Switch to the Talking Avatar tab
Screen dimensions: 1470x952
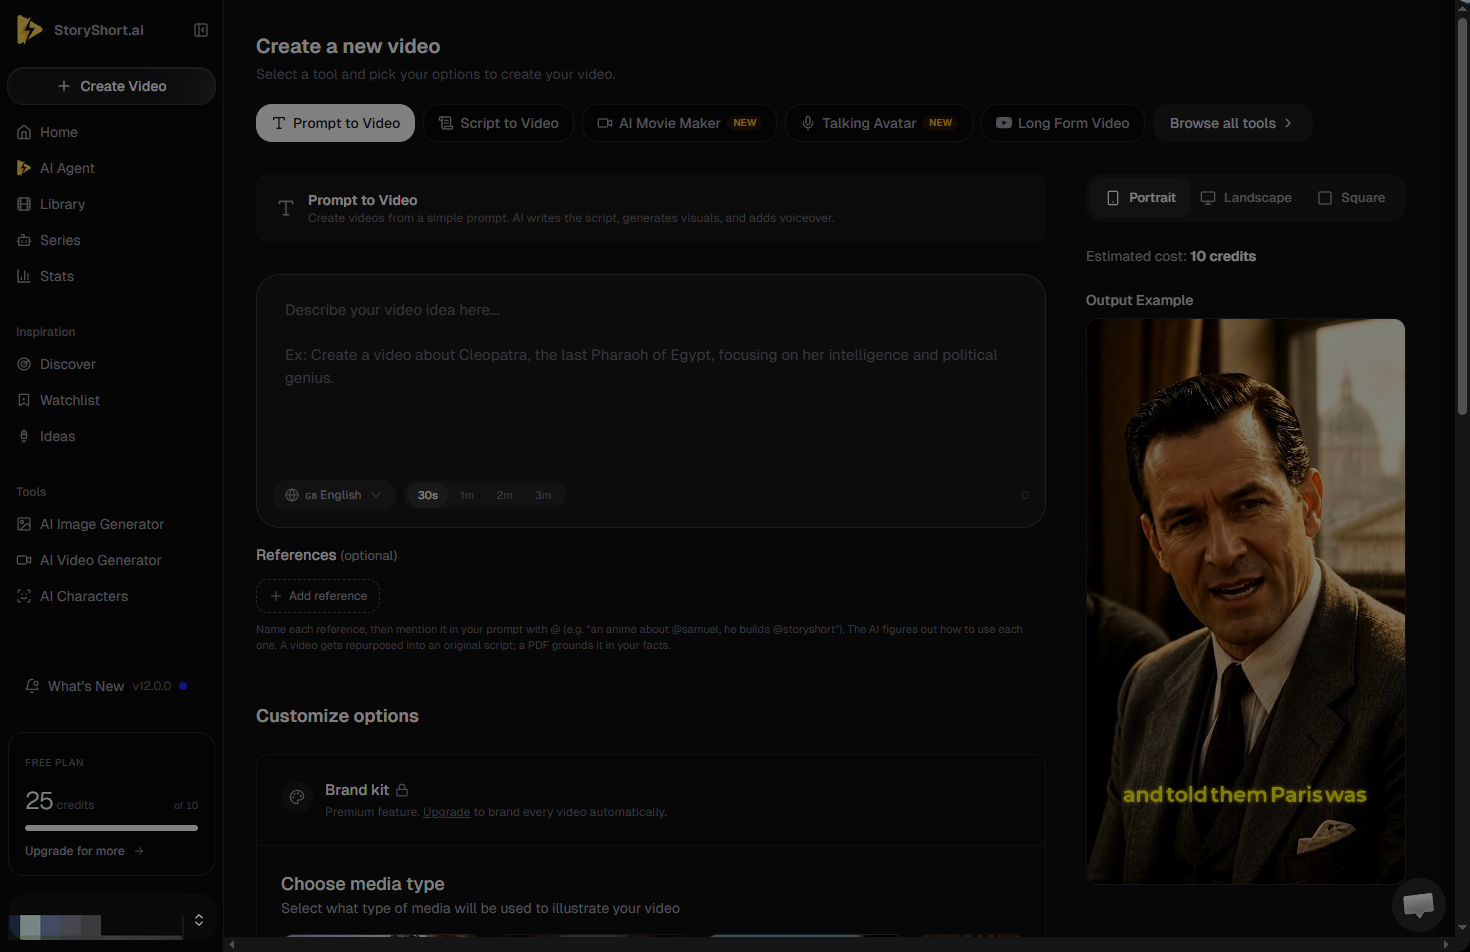tap(879, 123)
